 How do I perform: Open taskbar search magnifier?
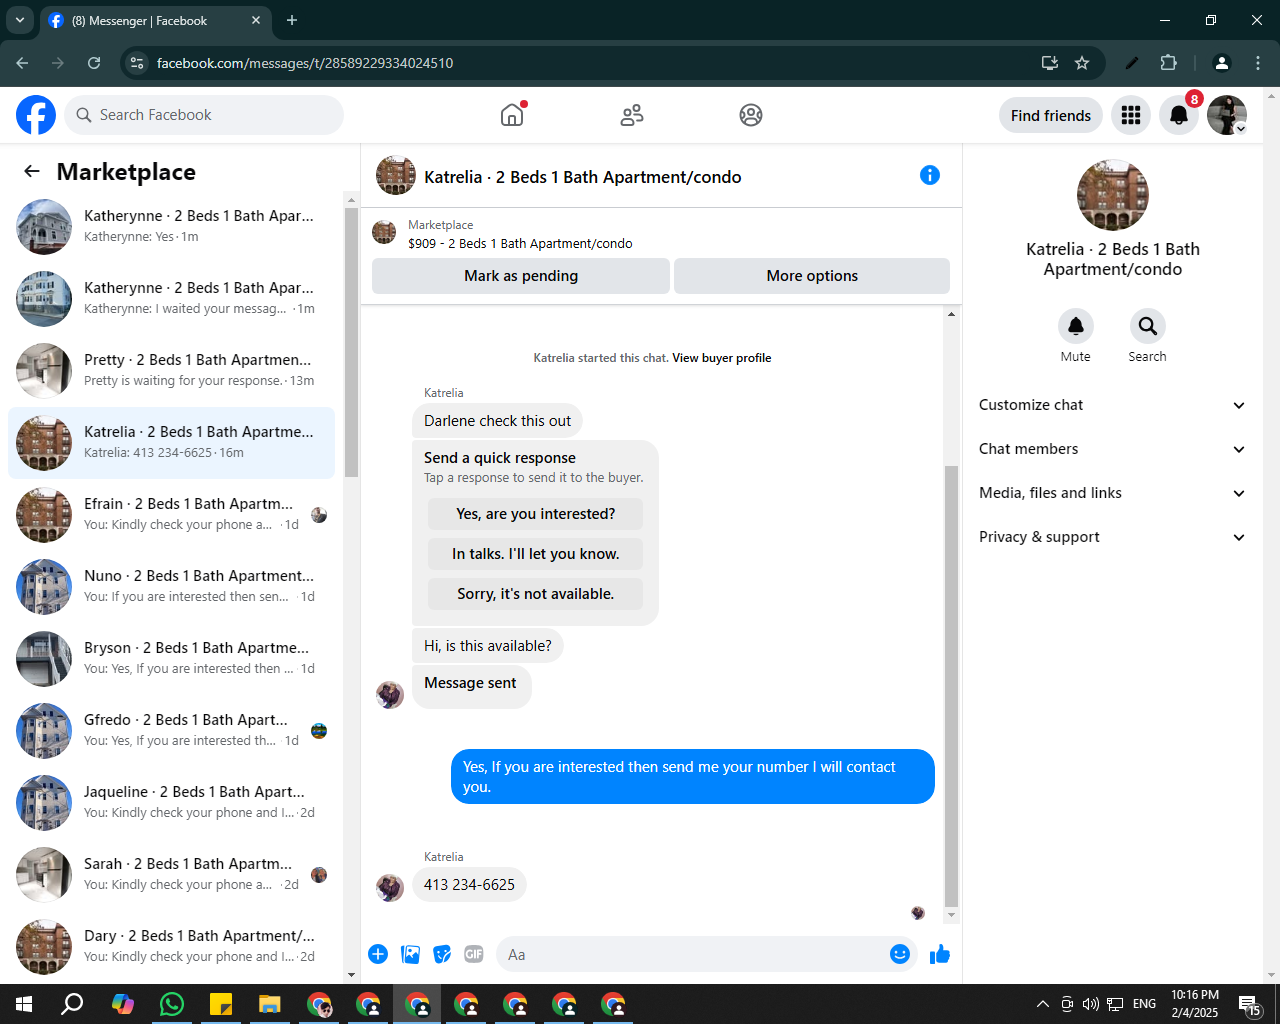(x=72, y=1004)
